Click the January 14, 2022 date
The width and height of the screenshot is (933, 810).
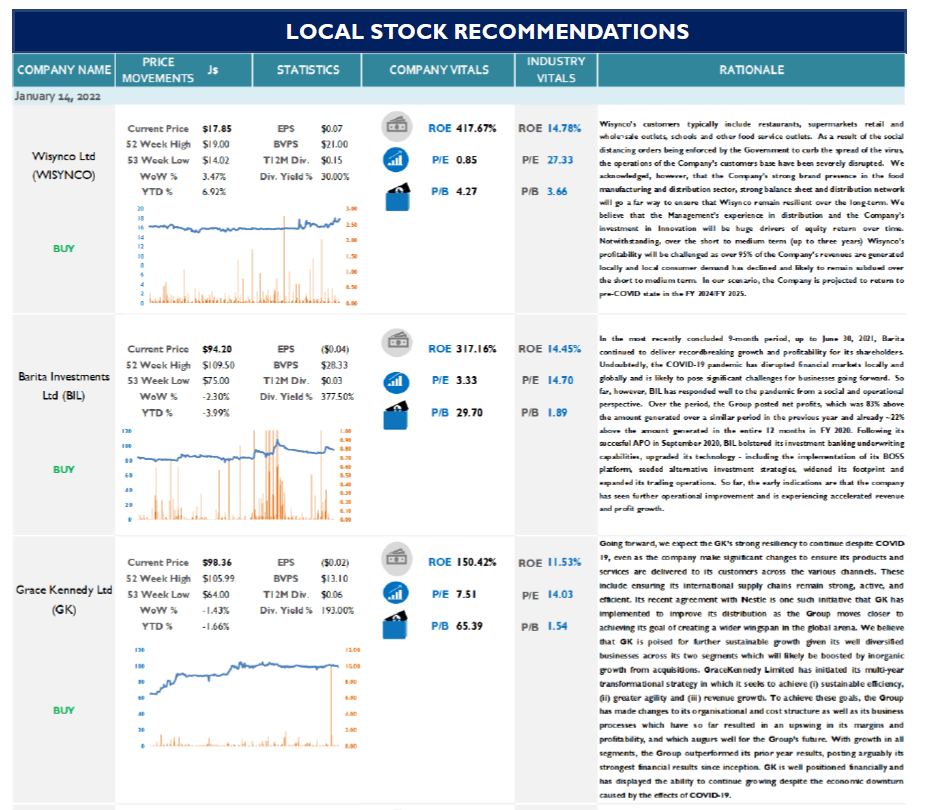pos(58,96)
